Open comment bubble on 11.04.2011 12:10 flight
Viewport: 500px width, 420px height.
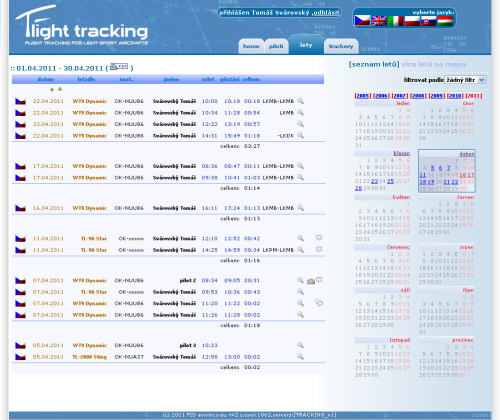tap(319, 238)
